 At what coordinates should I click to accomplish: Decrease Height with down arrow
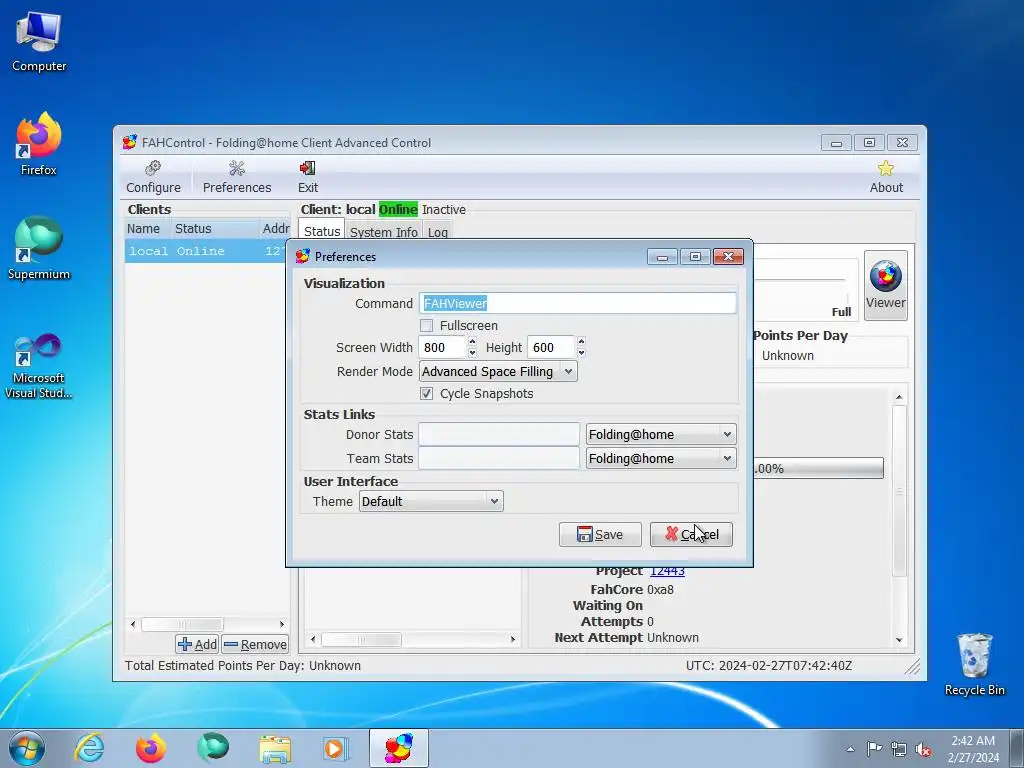(581, 353)
